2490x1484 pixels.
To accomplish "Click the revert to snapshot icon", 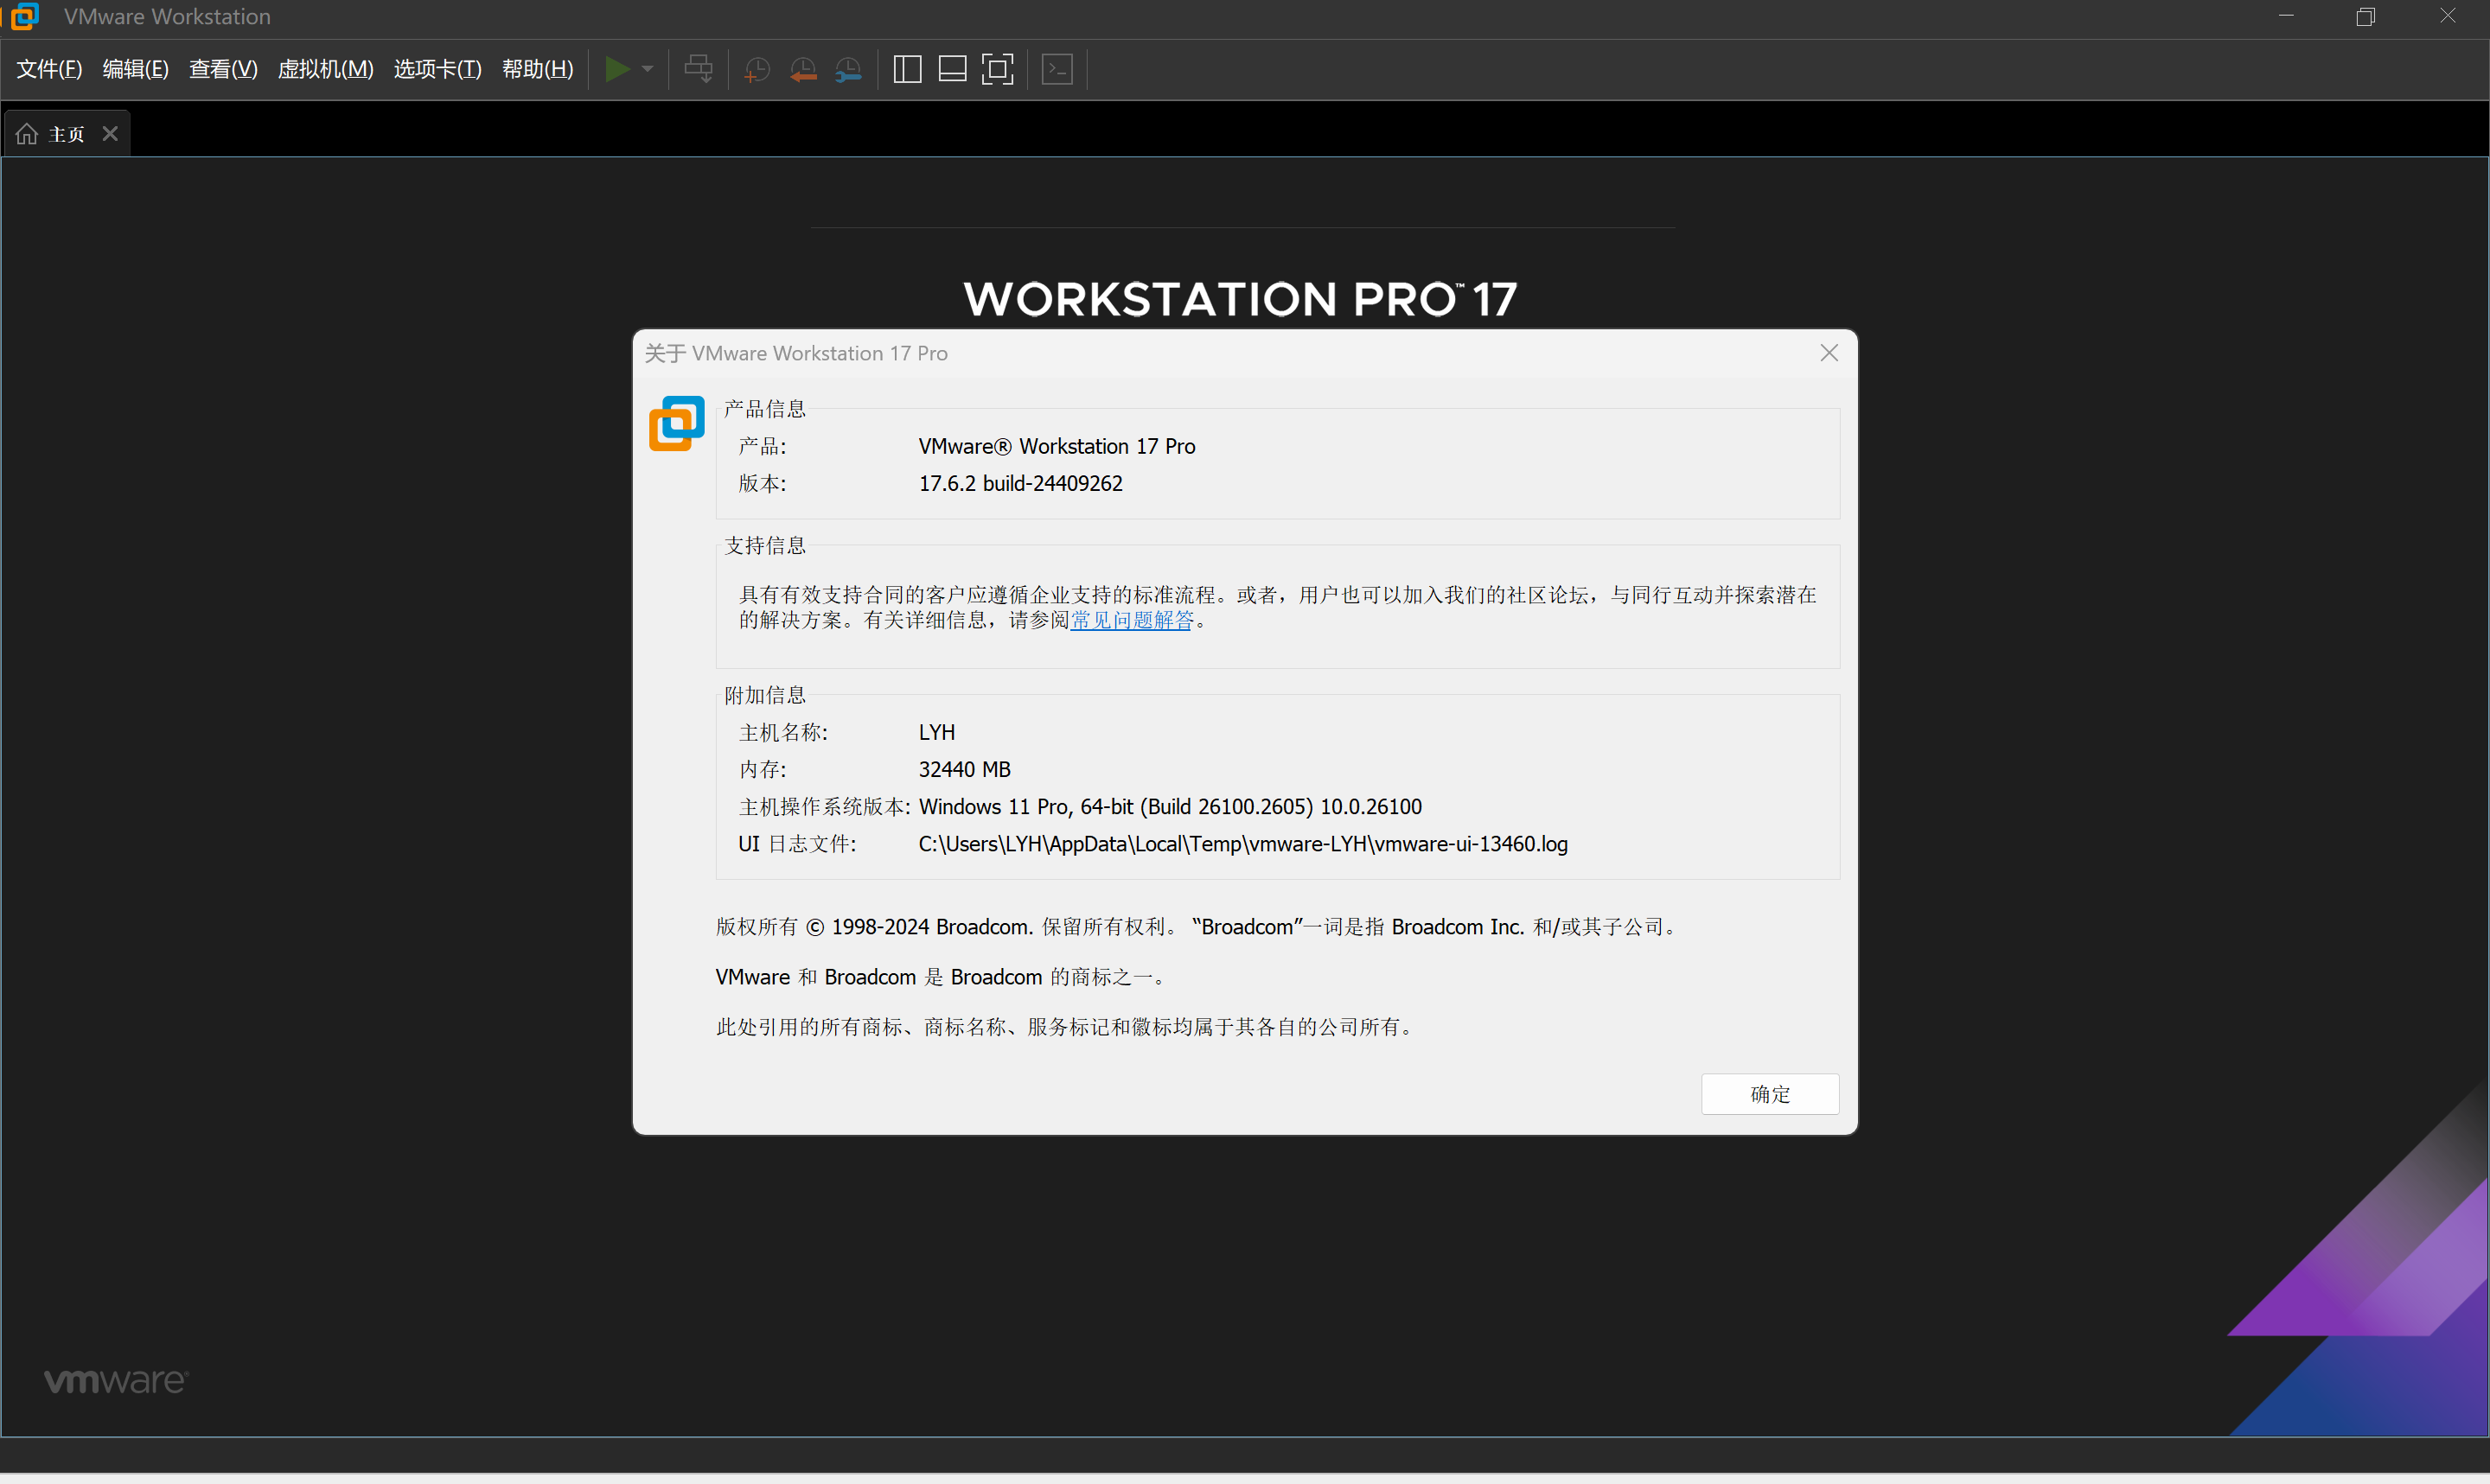I will click(803, 69).
